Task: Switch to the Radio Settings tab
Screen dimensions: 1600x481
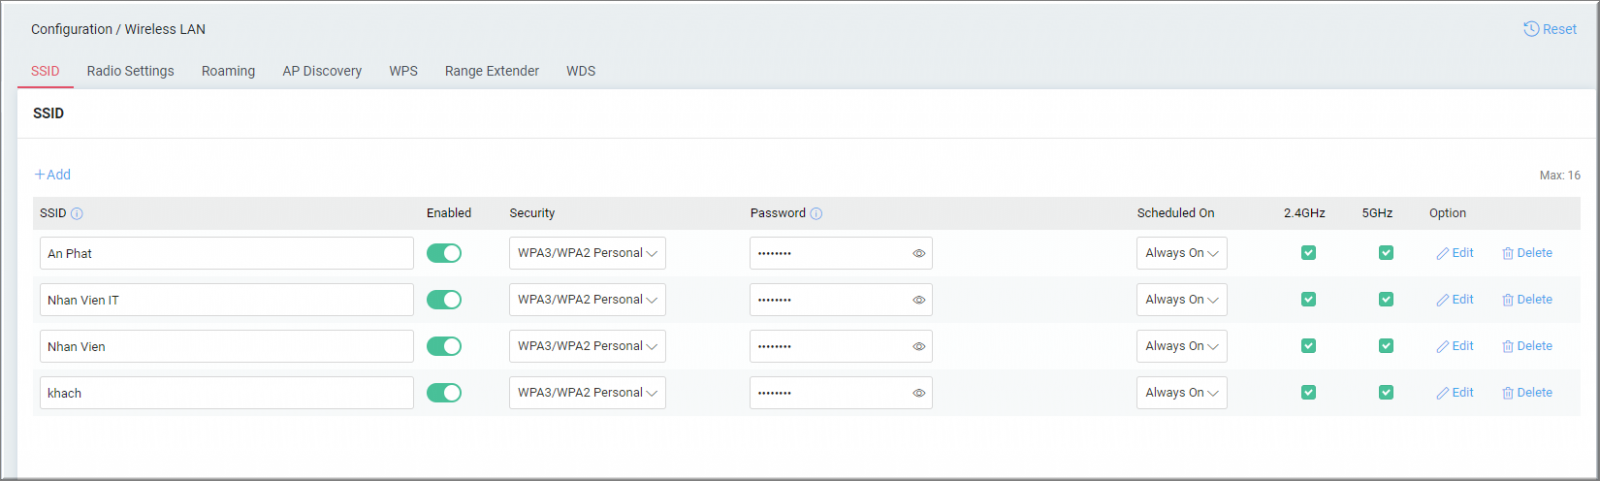Action: 130,71
